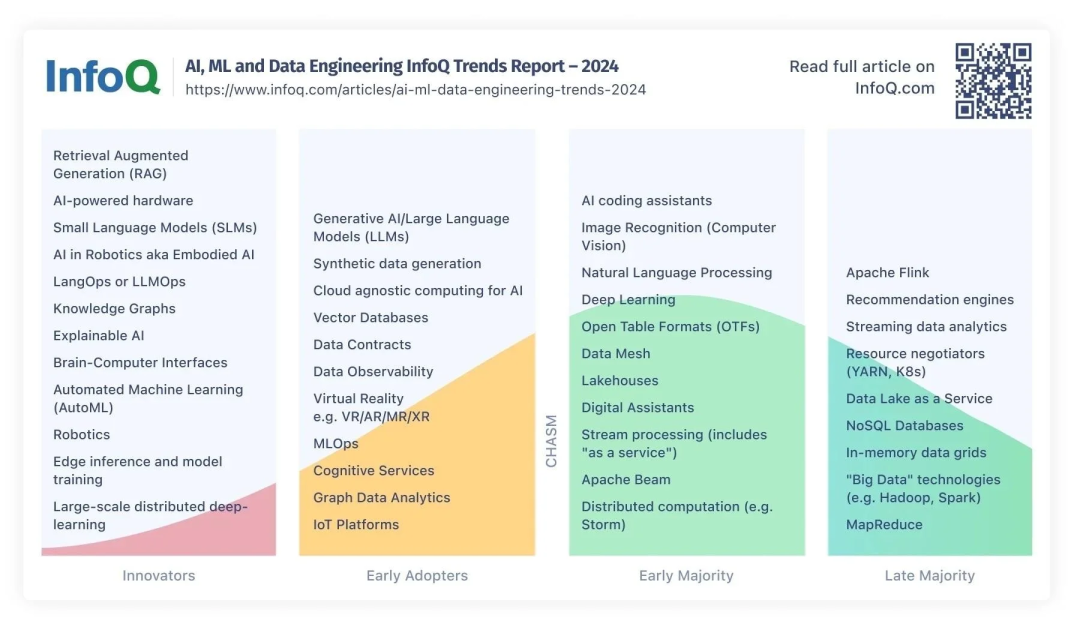Click the Retrieval Augmented Generation (RAG) item
This screenshot has width=1080, height=630.
pos(121,165)
